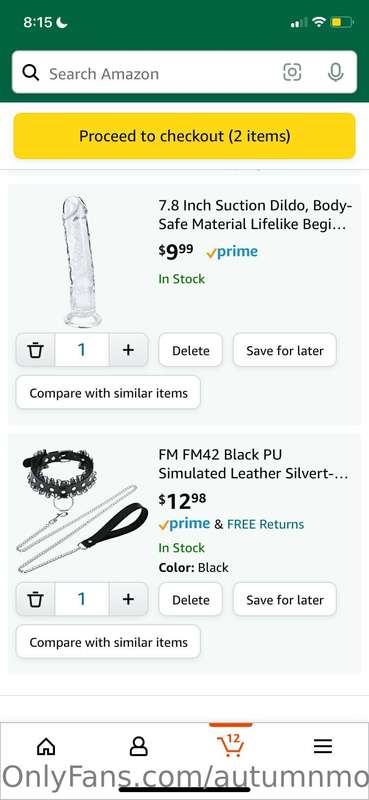Delete the first cart item
Image resolution: width=369 pixels, height=800 pixels.
[190, 350]
